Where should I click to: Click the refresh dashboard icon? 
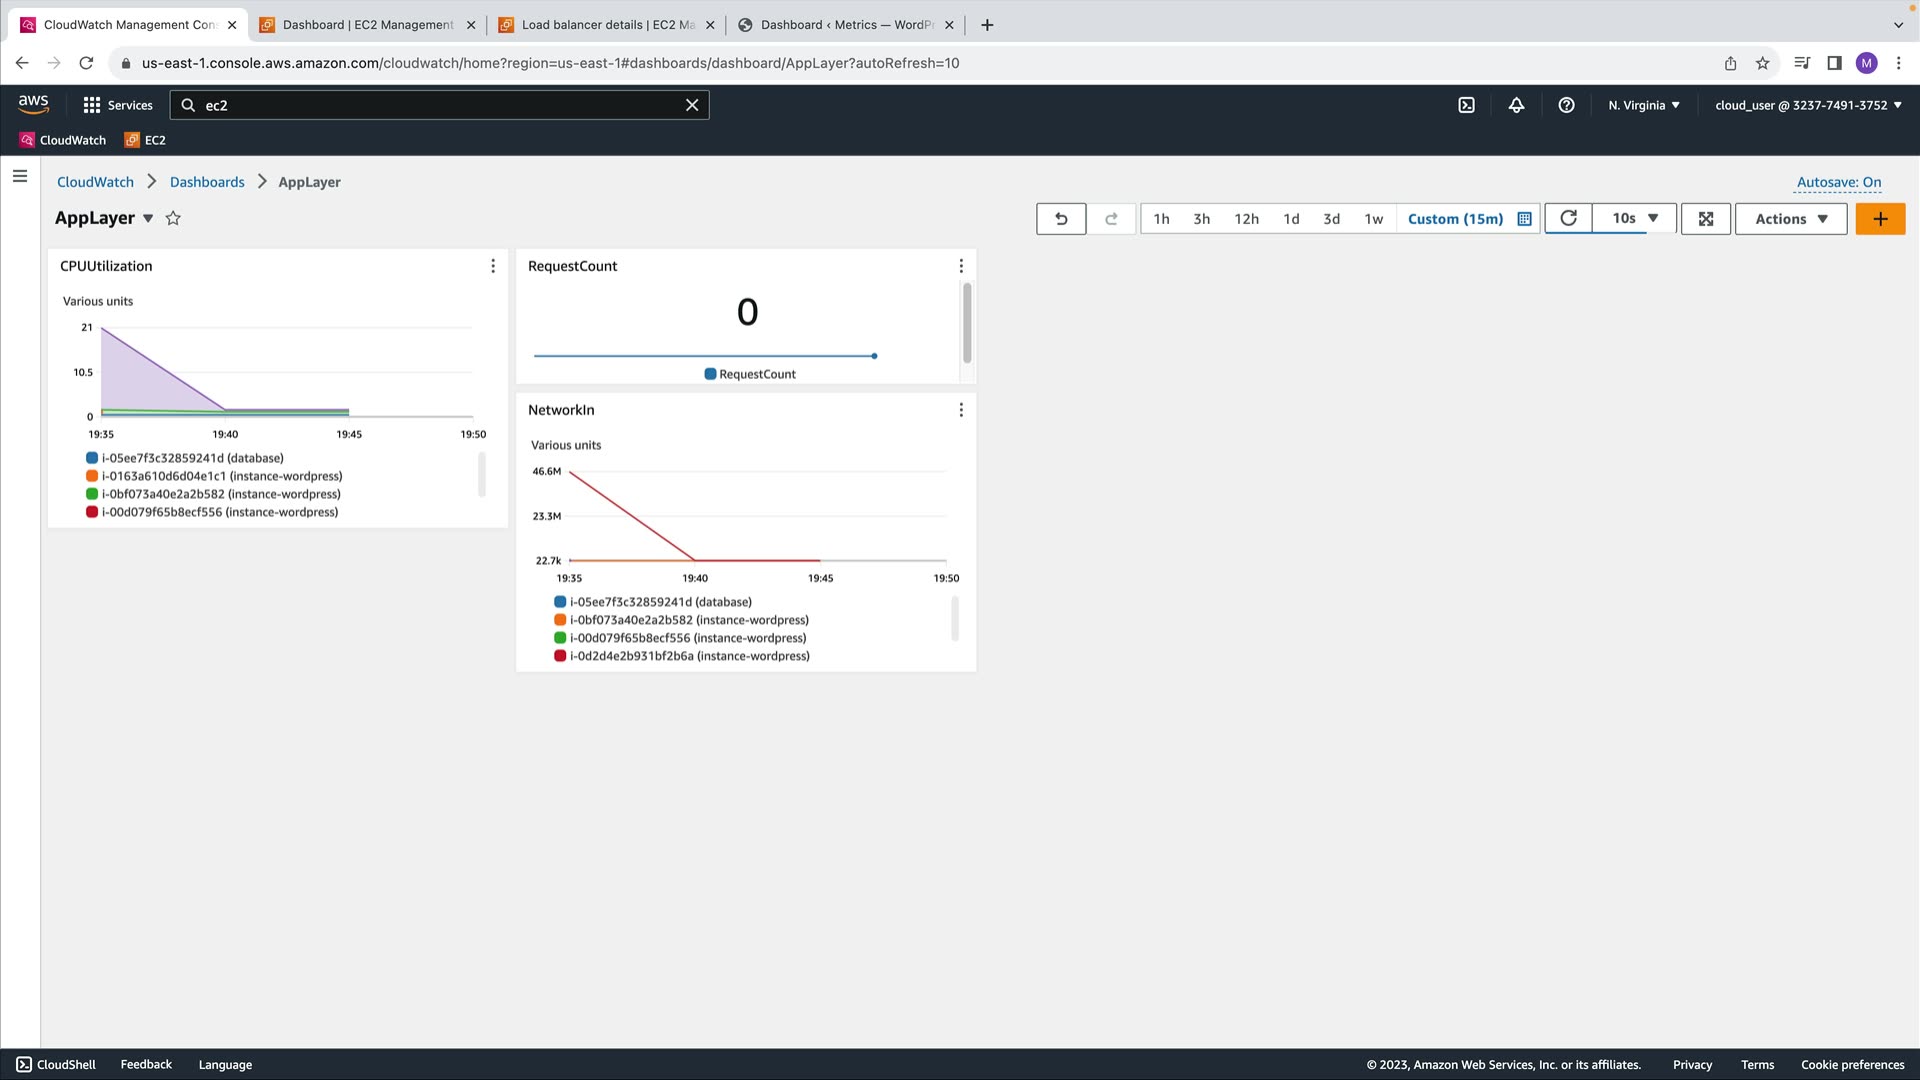coord(1568,219)
